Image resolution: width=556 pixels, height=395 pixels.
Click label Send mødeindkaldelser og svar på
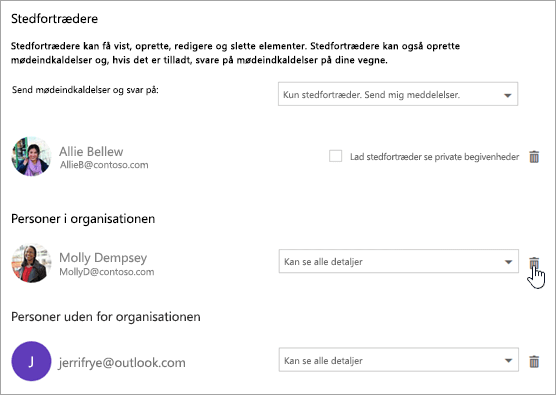click(x=85, y=90)
